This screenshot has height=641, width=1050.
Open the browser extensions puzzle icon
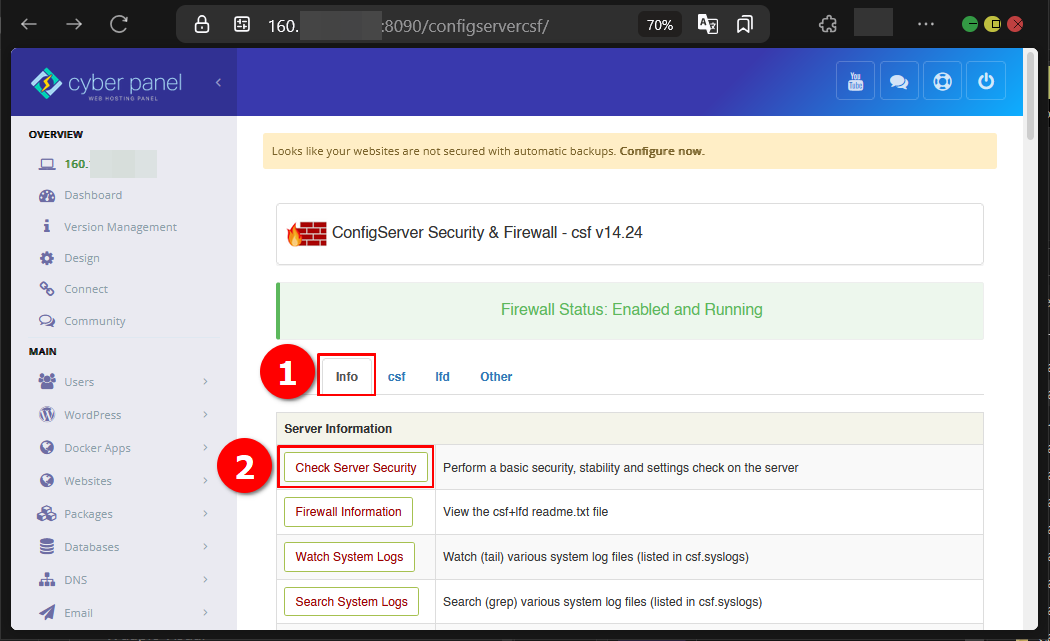pyautogui.click(x=828, y=25)
